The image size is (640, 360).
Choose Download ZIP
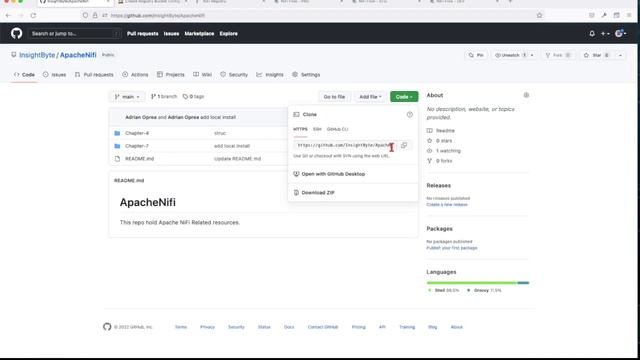(318, 193)
